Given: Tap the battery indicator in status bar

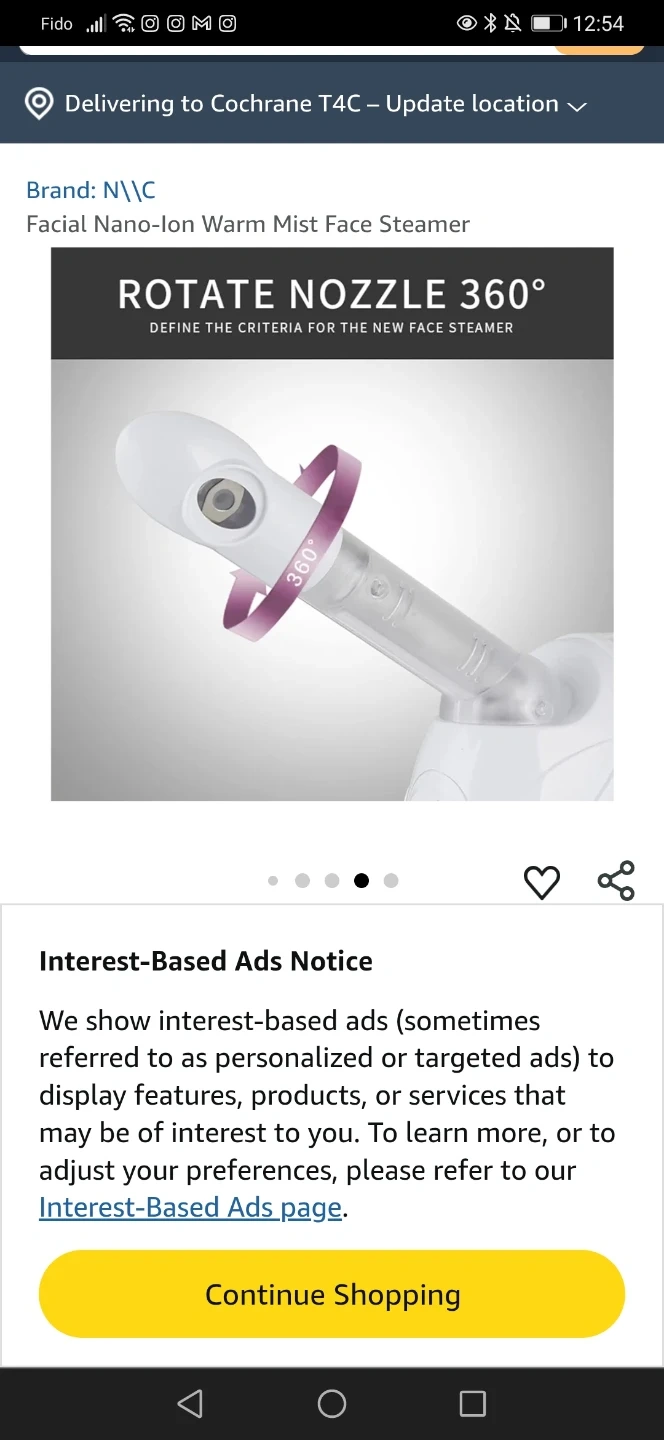Looking at the screenshot, I should pos(548,23).
